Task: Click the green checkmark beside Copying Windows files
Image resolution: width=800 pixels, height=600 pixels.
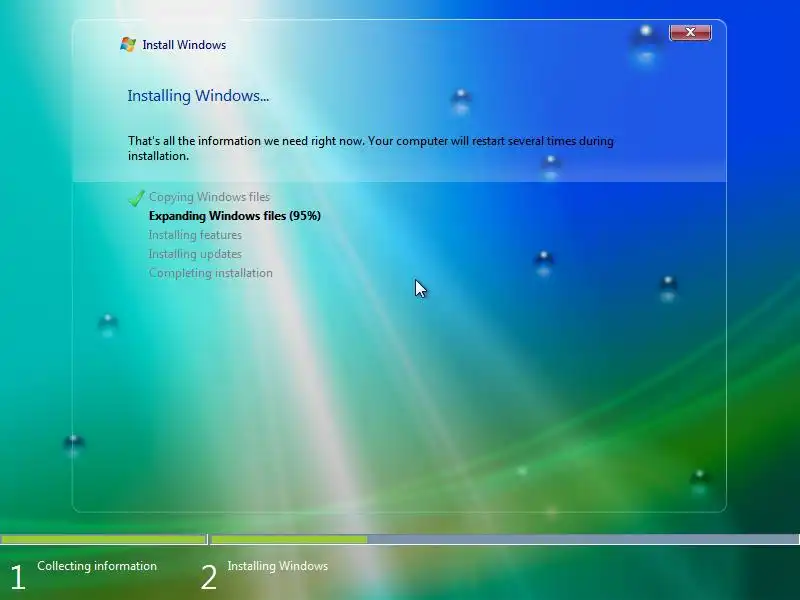Action: [x=136, y=197]
